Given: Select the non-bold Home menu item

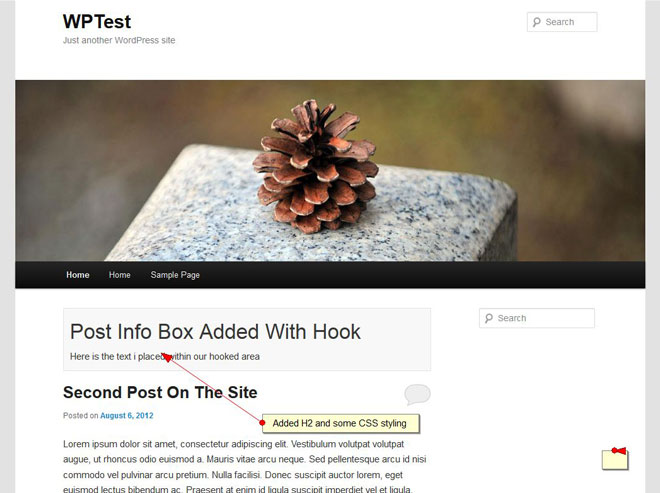Looking at the screenshot, I should [120, 275].
